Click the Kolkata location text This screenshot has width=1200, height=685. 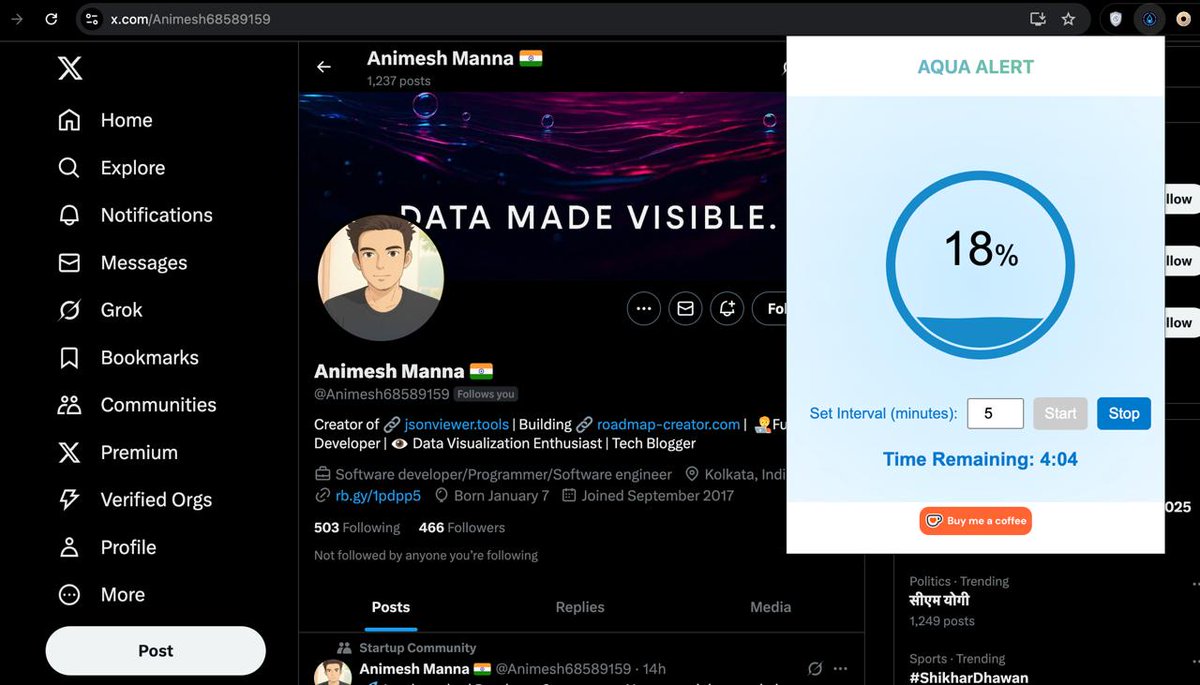(x=745, y=474)
